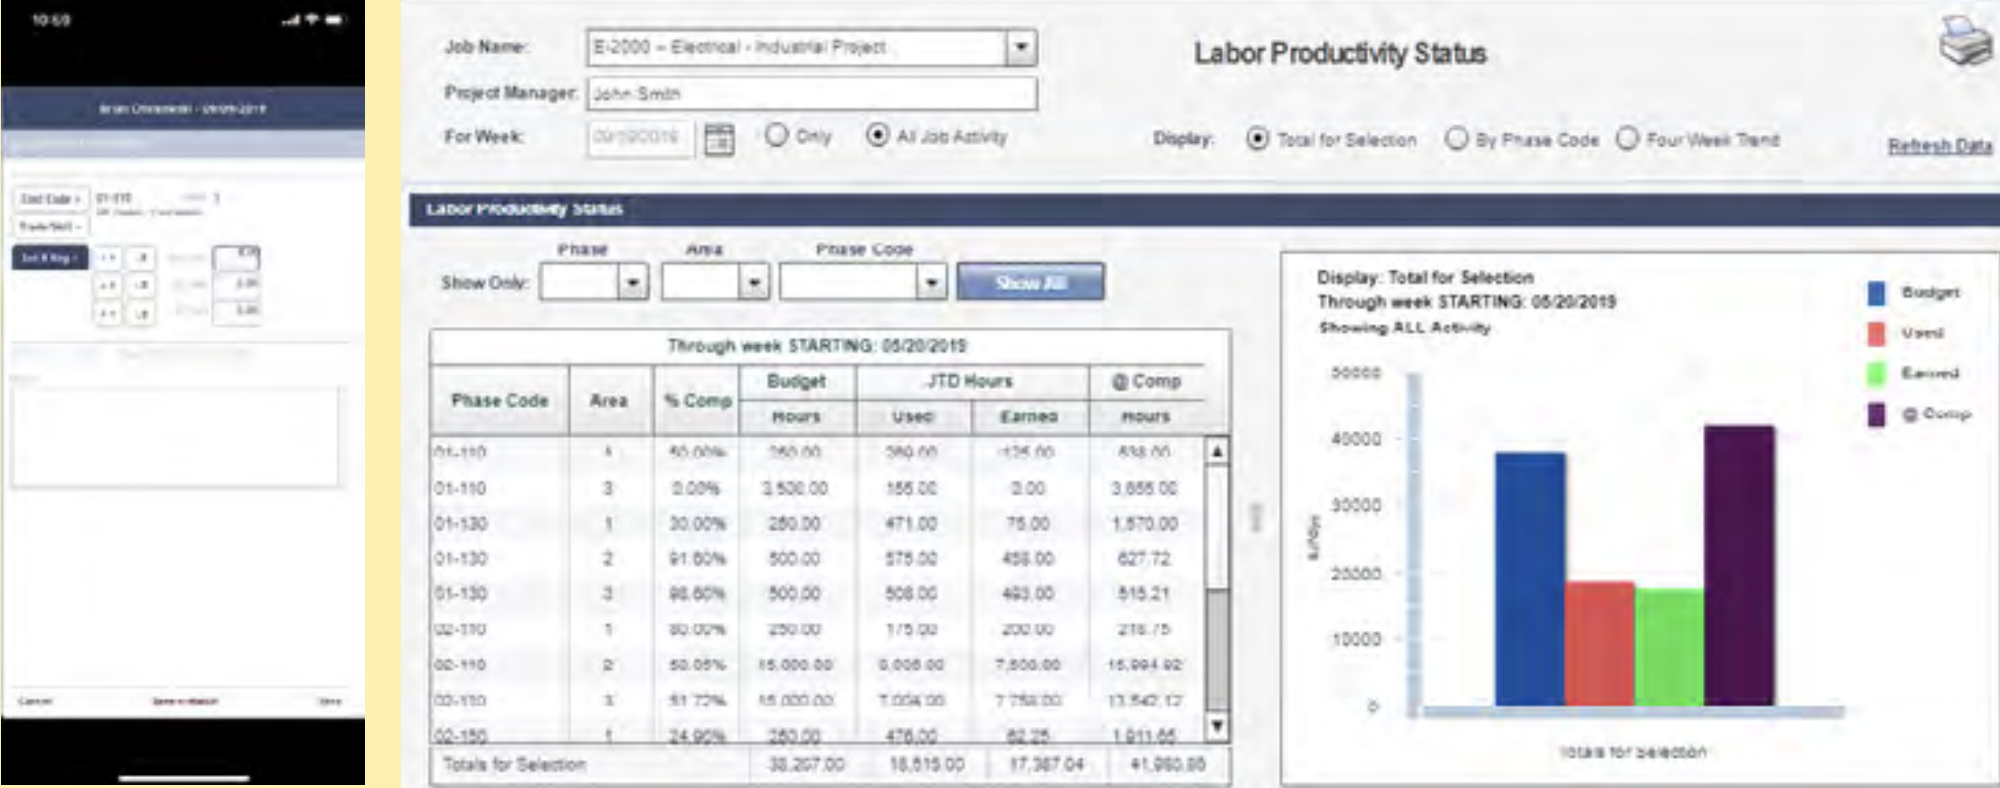Click the table cell showing 3,855.00
The height and width of the screenshot is (788, 2000).
point(1145,488)
